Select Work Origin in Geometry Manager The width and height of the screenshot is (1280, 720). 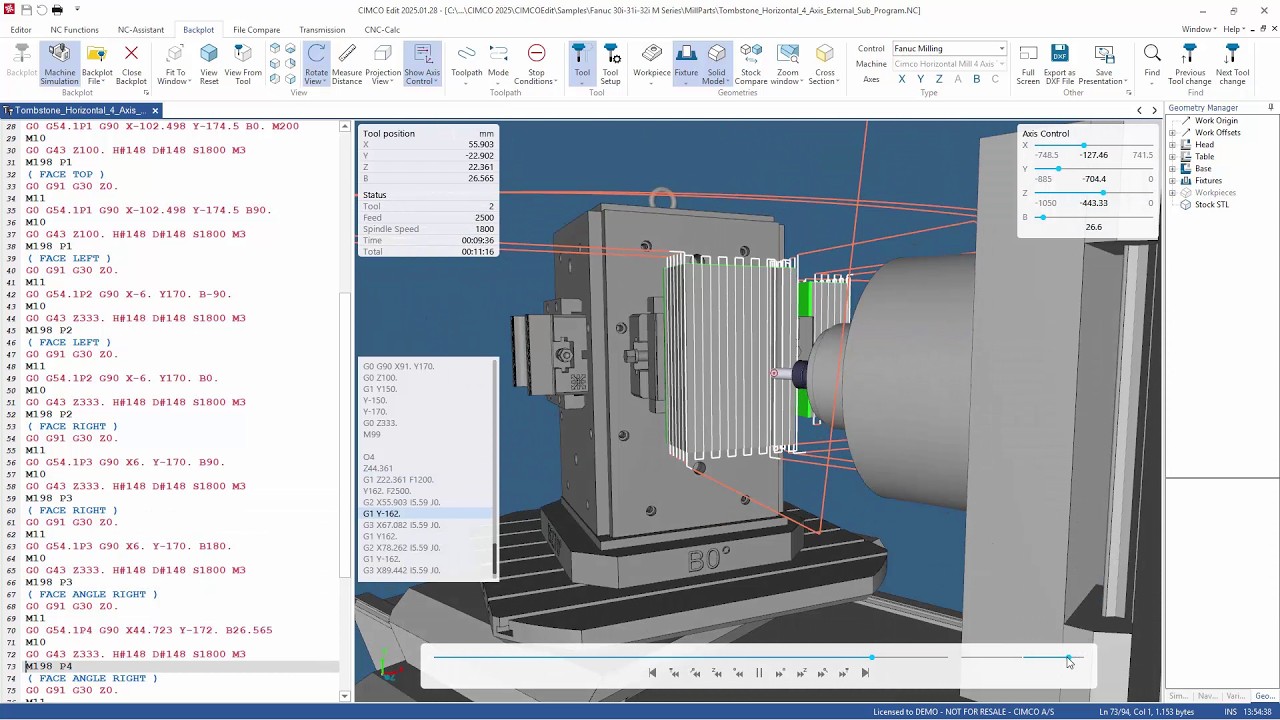point(1216,121)
